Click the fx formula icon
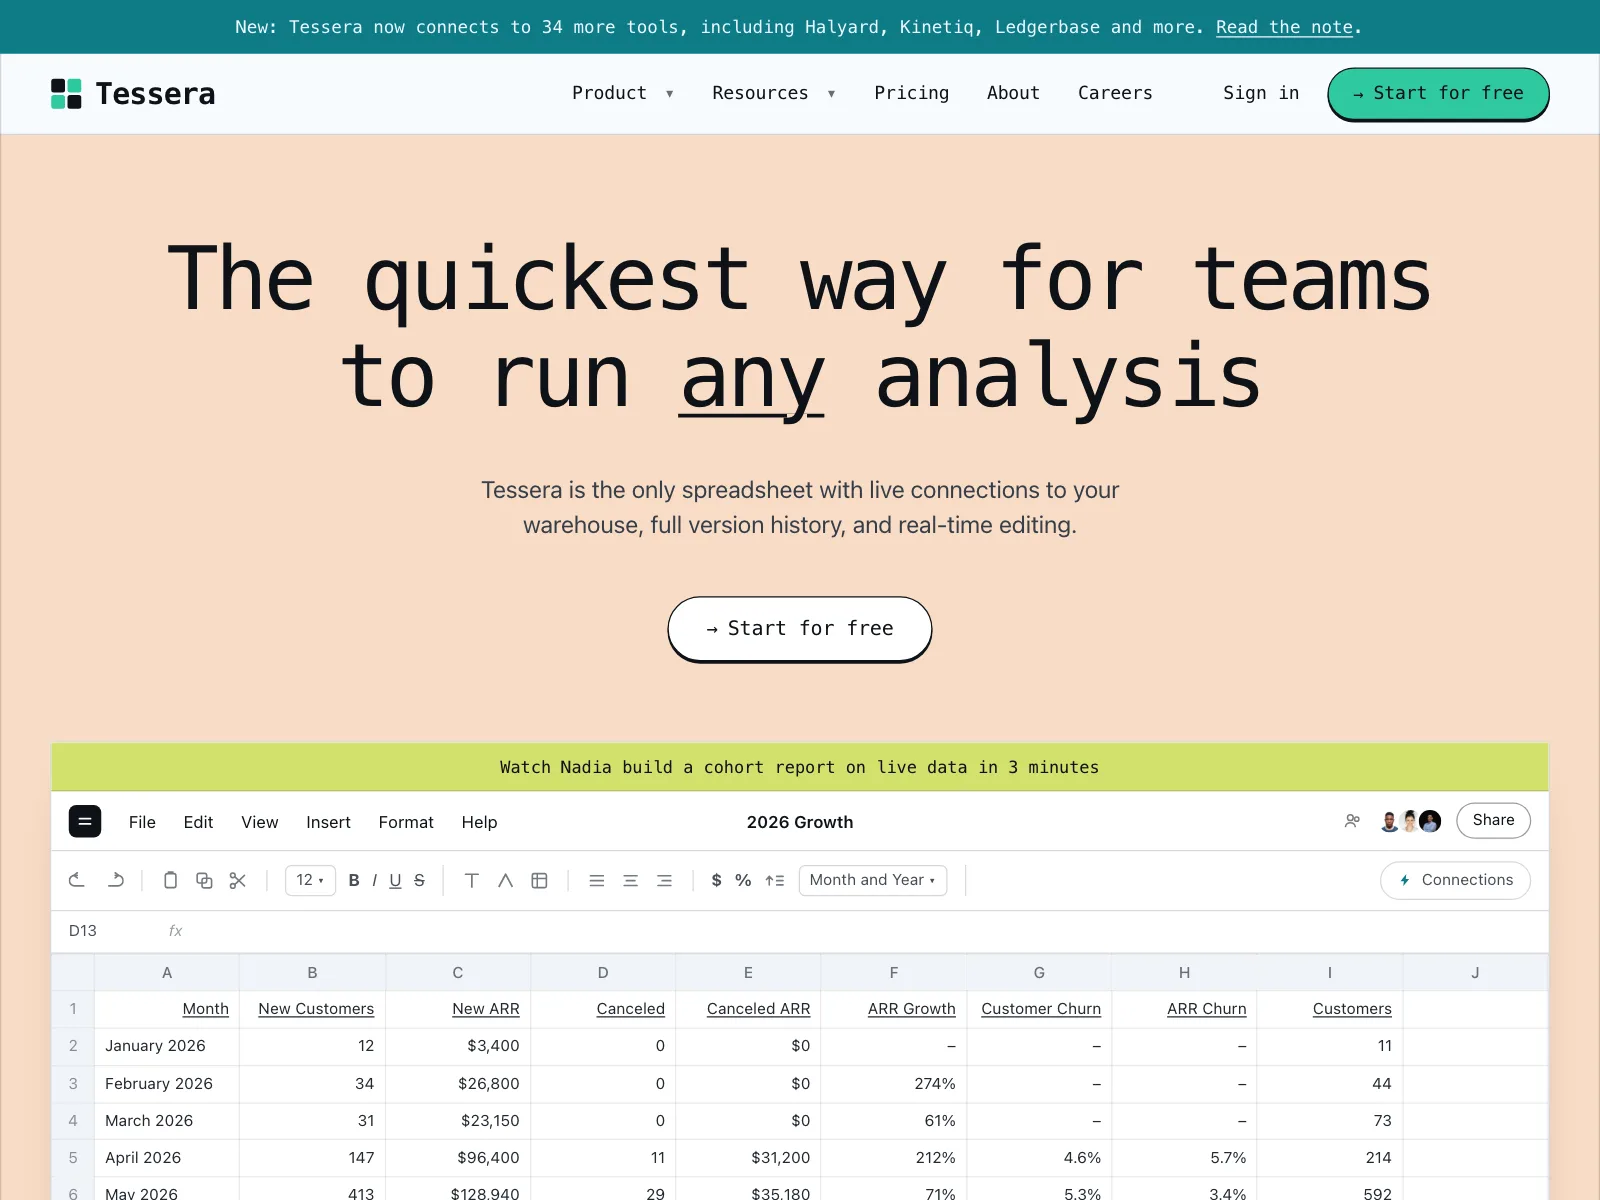This screenshot has width=1600, height=1200. click(176, 931)
